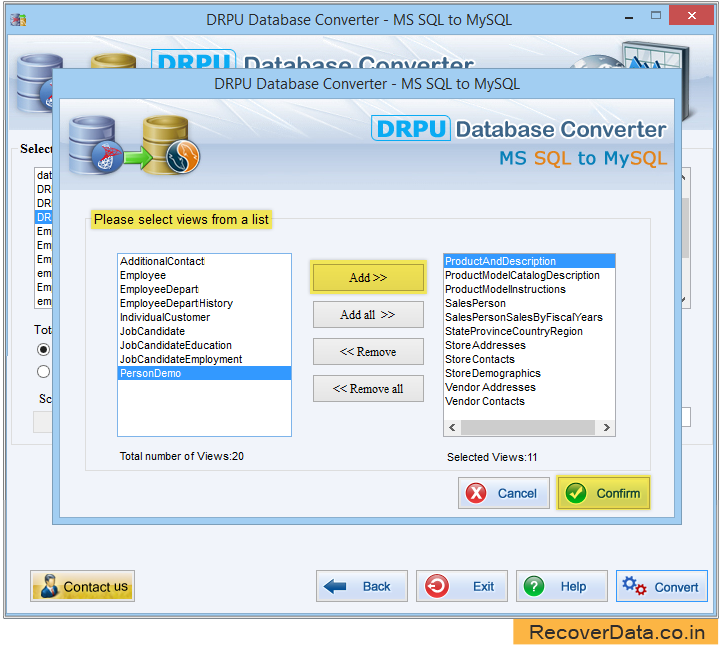The width and height of the screenshot is (723, 650).
Task: Click the Convert button in the main window
Action: coord(662,586)
